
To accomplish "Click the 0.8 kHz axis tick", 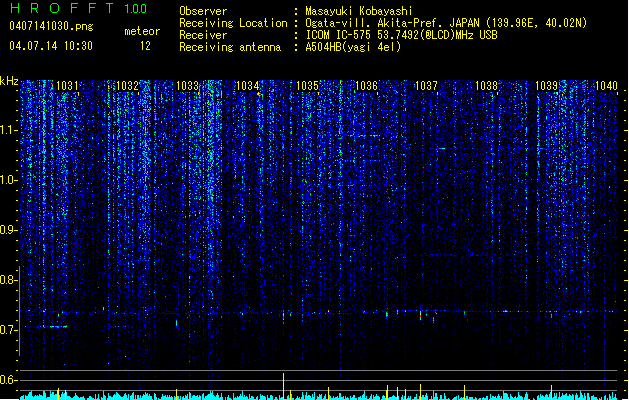I will tap(9, 280).
